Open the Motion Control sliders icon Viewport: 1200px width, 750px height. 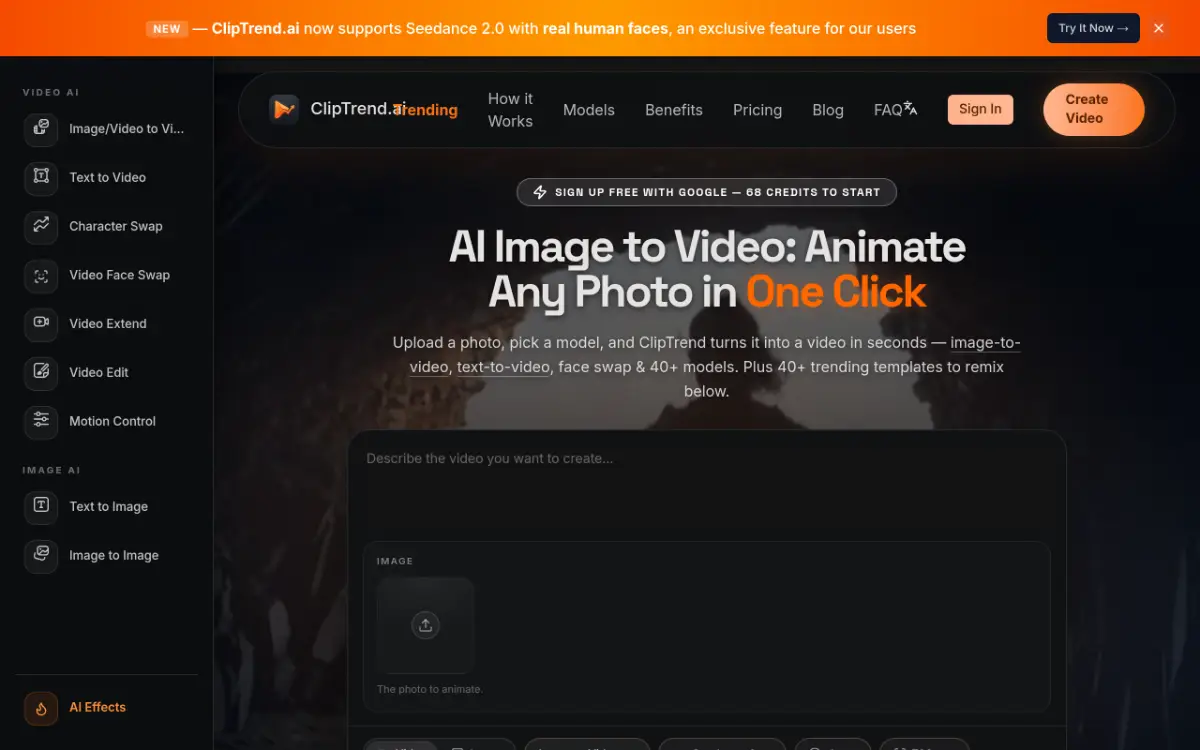point(41,421)
